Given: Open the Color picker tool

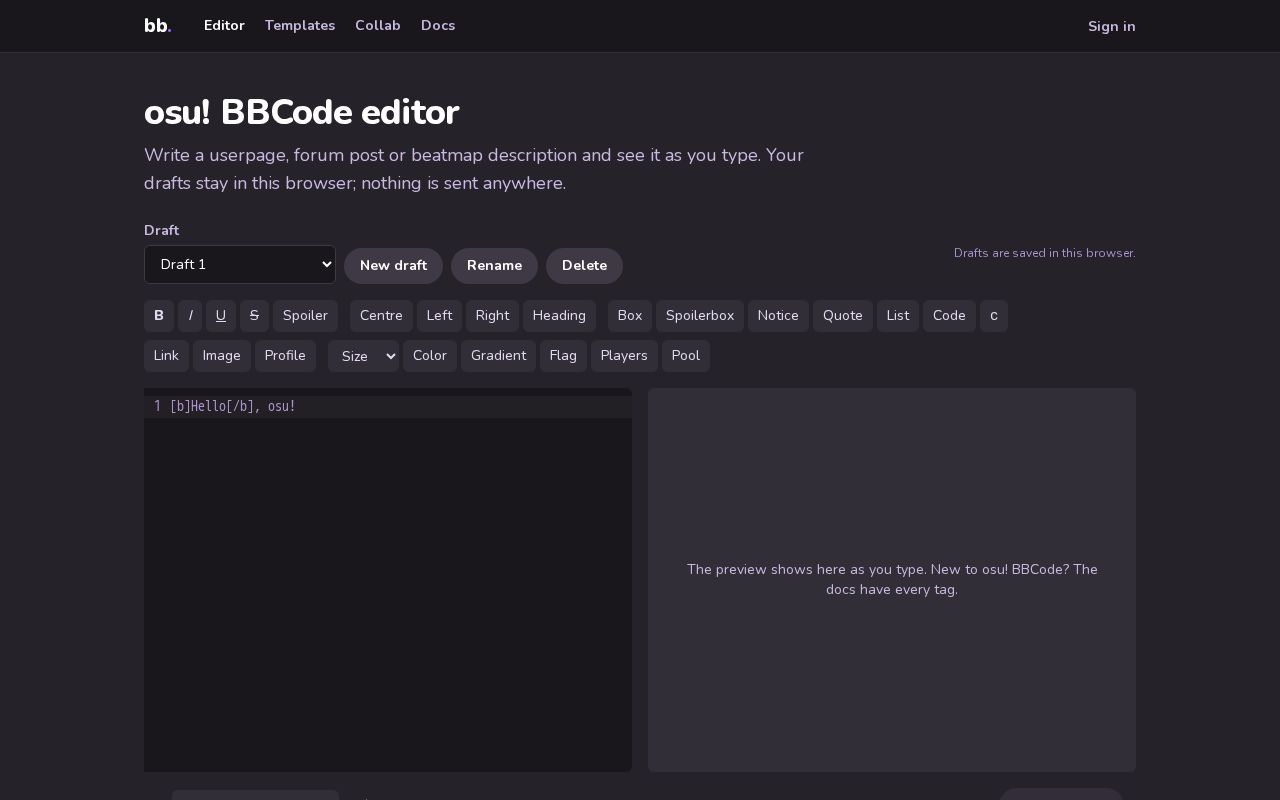Looking at the screenshot, I should pyautogui.click(x=430, y=356).
